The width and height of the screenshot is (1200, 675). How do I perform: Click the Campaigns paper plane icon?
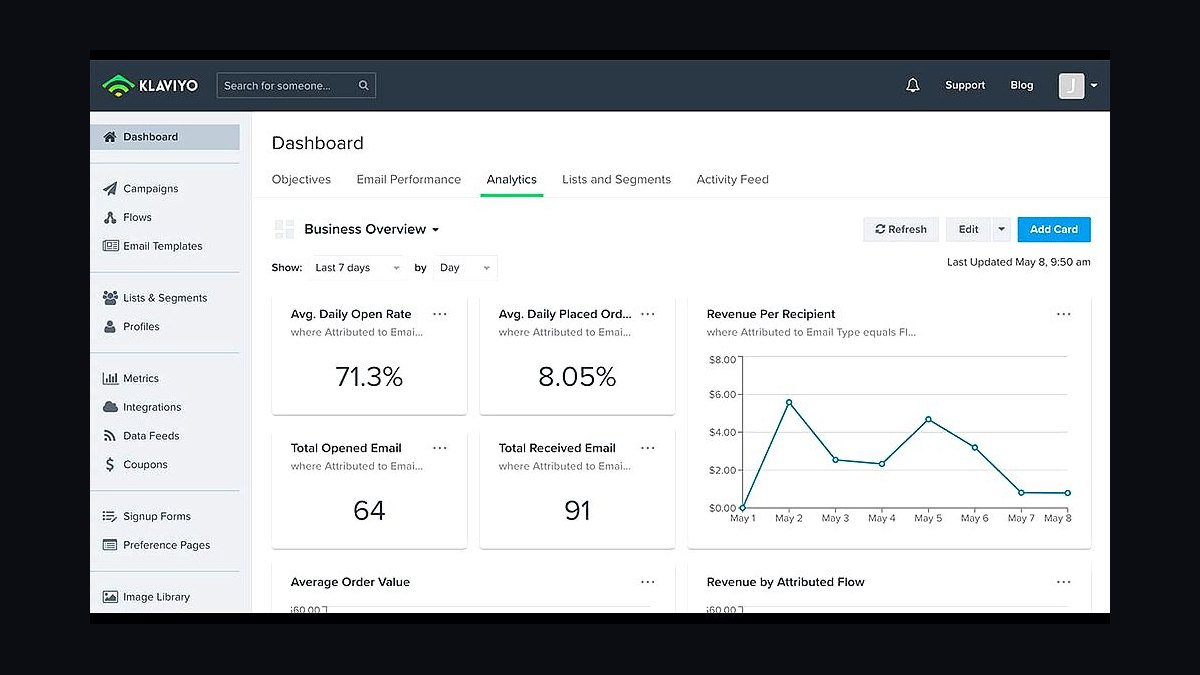pyautogui.click(x=110, y=188)
